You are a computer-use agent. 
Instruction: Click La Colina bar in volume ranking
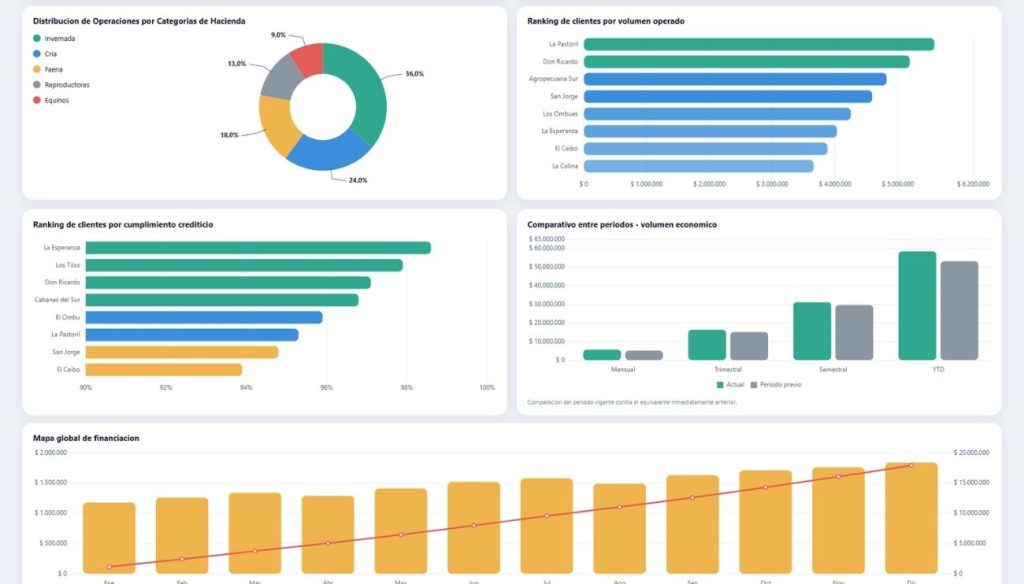(x=698, y=166)
